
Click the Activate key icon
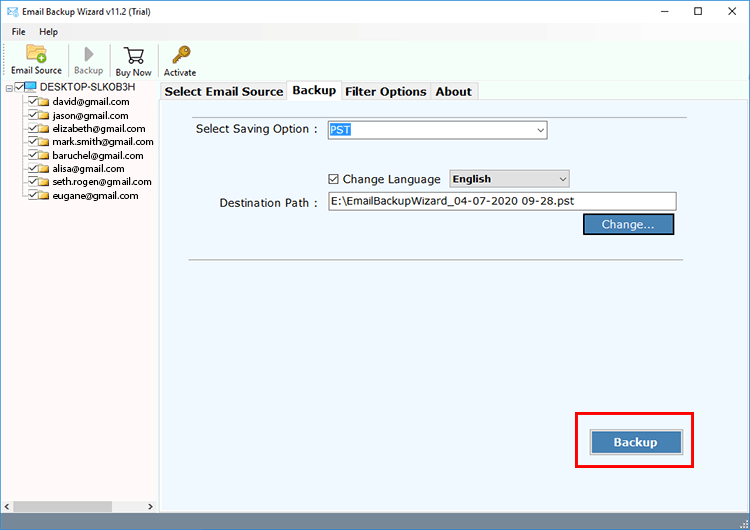tap(181, 55)
